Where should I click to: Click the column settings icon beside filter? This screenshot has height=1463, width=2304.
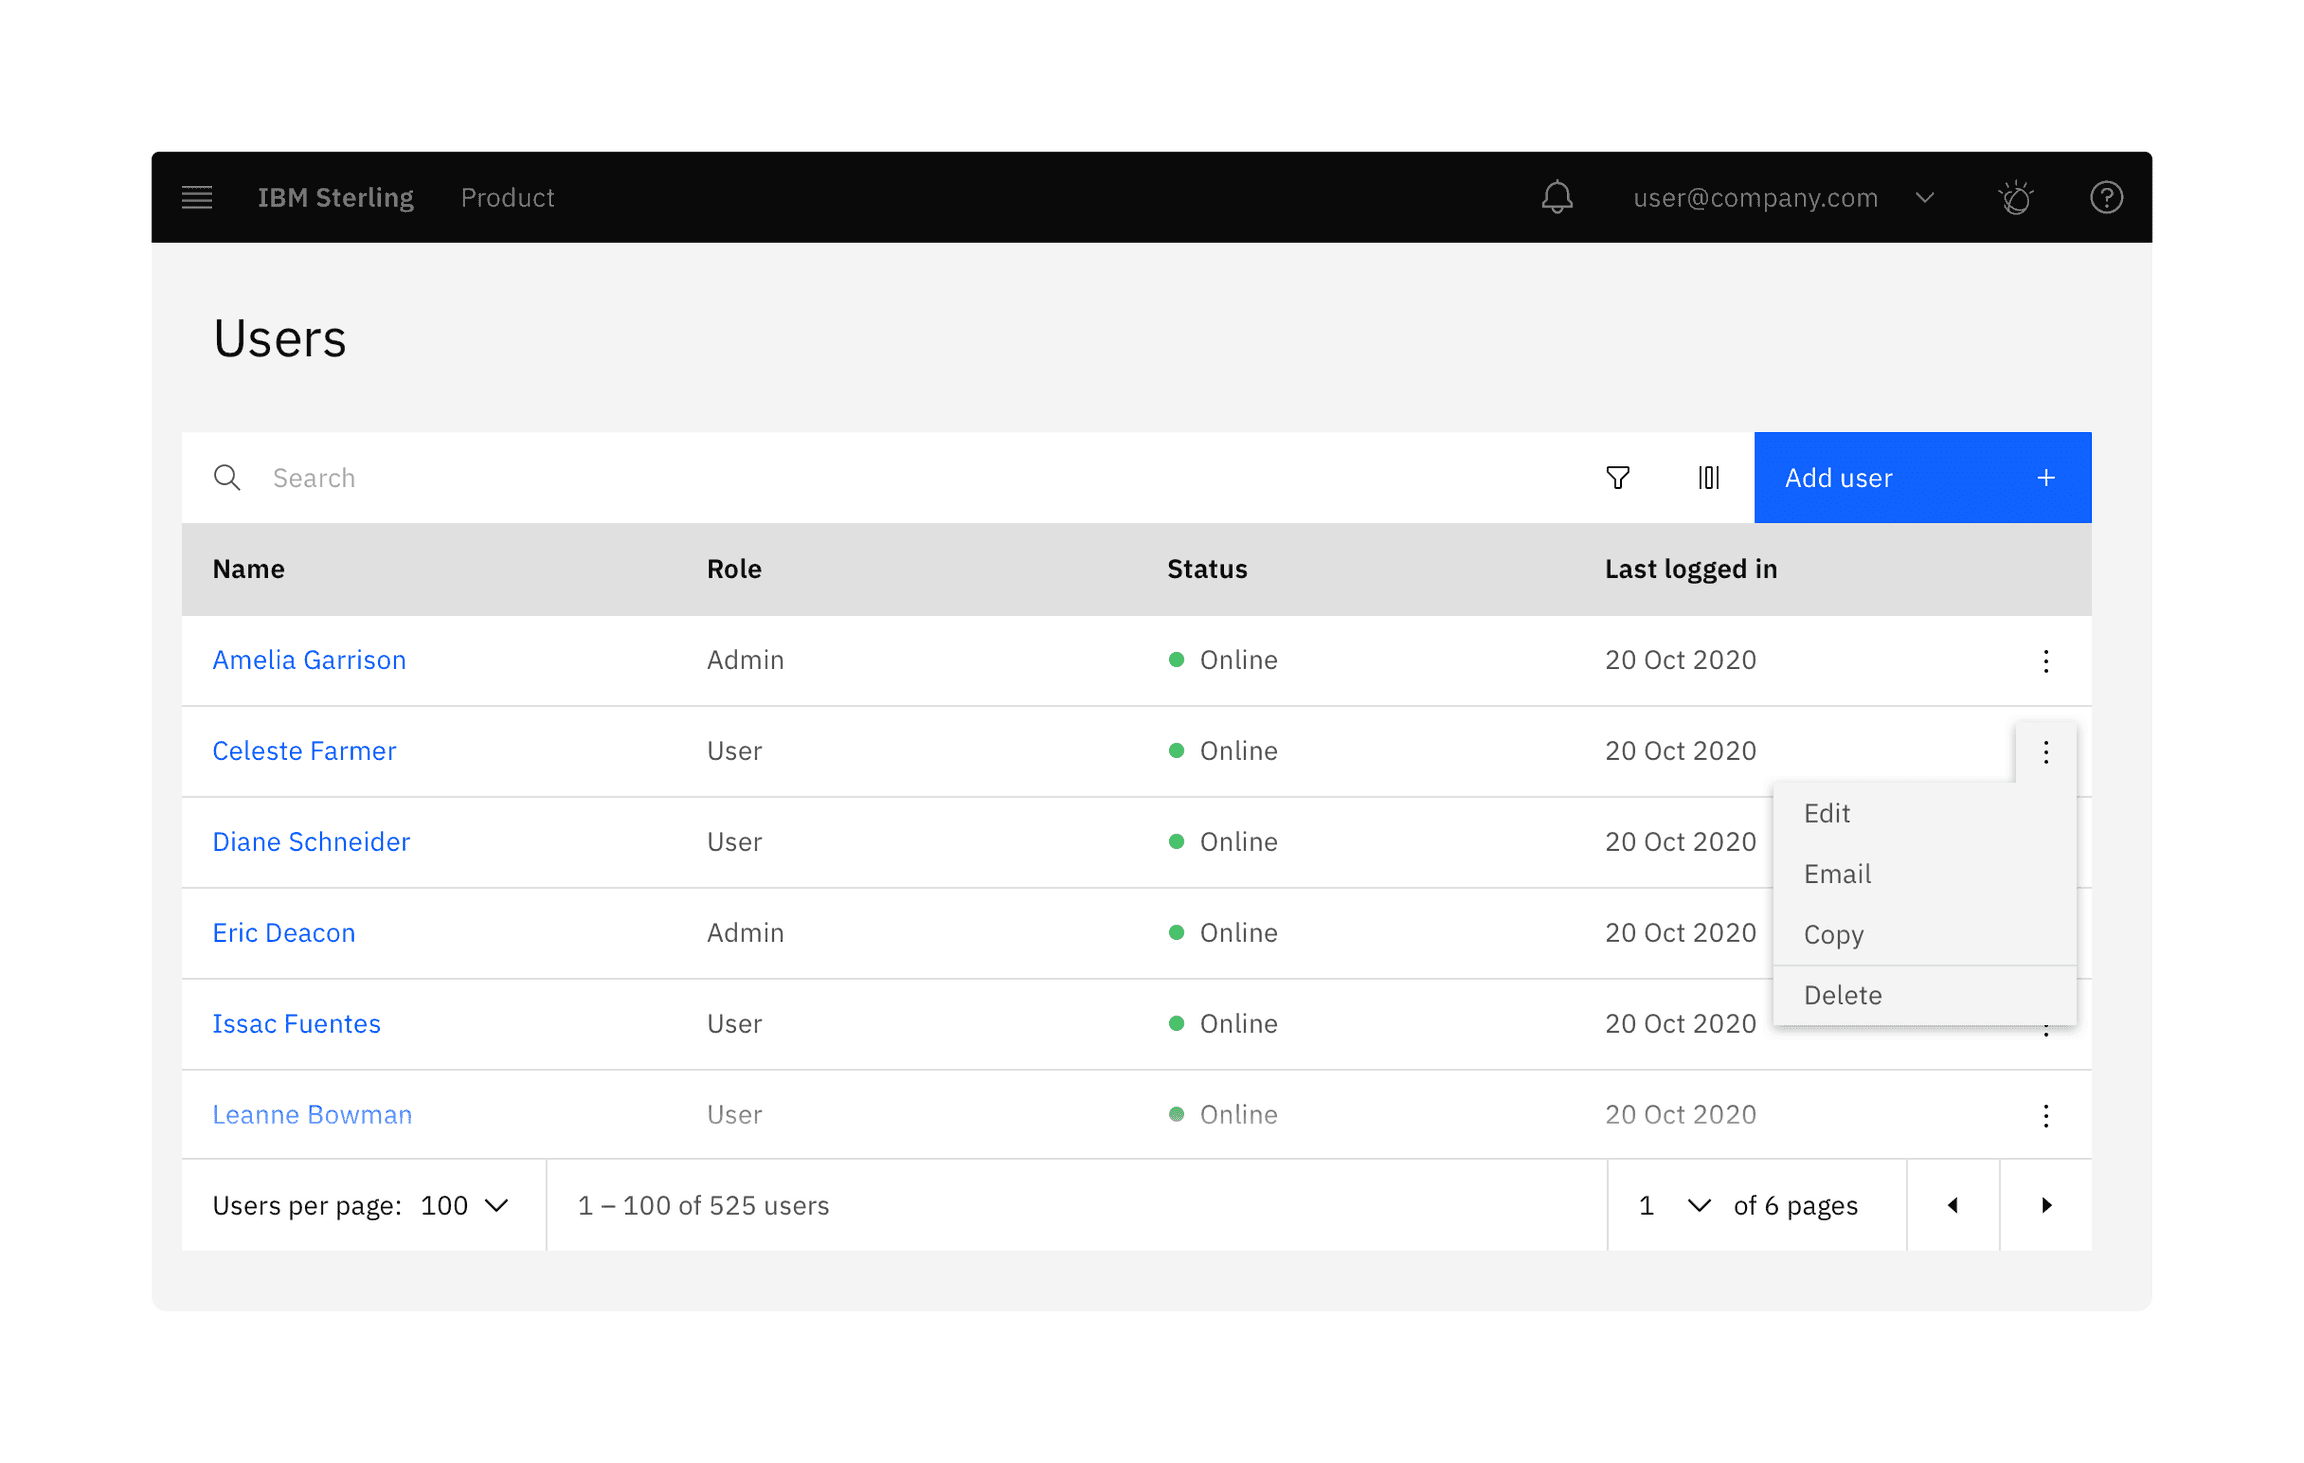[1708, 477]
